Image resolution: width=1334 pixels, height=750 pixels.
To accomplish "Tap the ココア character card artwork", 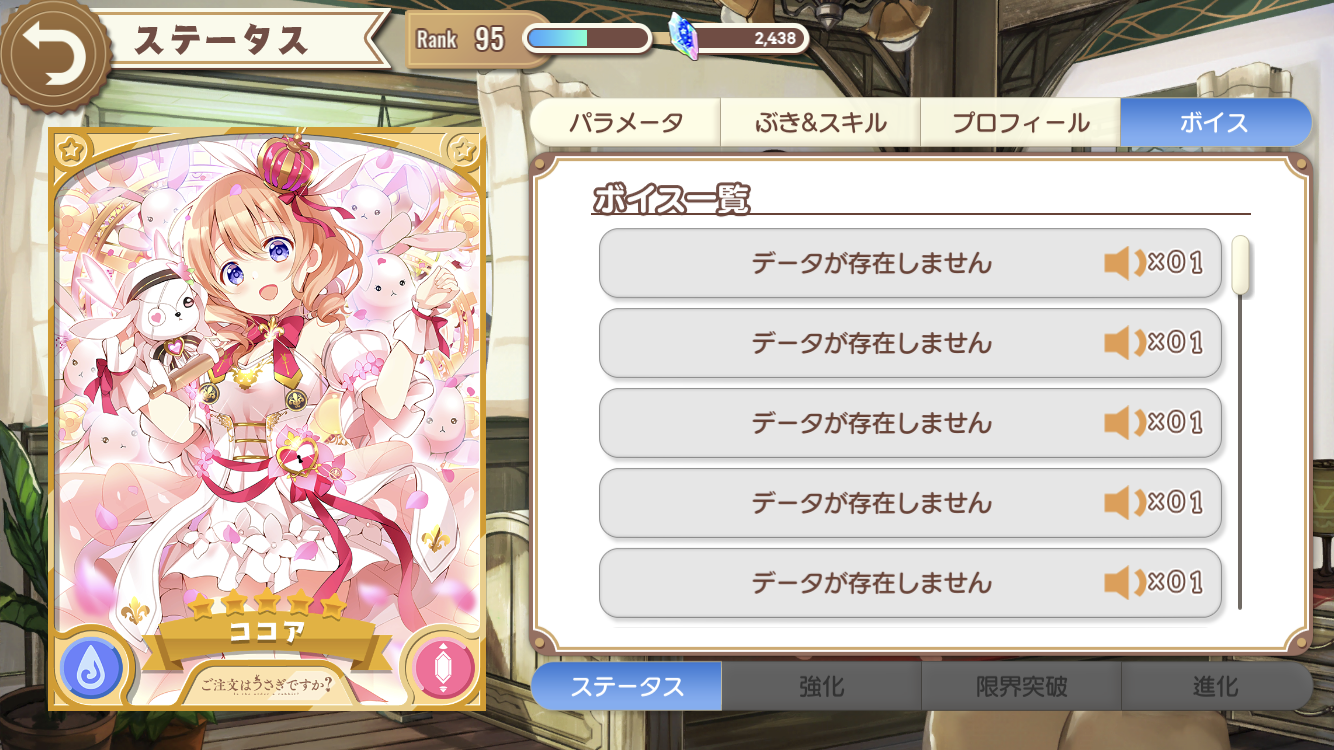I will [266, 419].
